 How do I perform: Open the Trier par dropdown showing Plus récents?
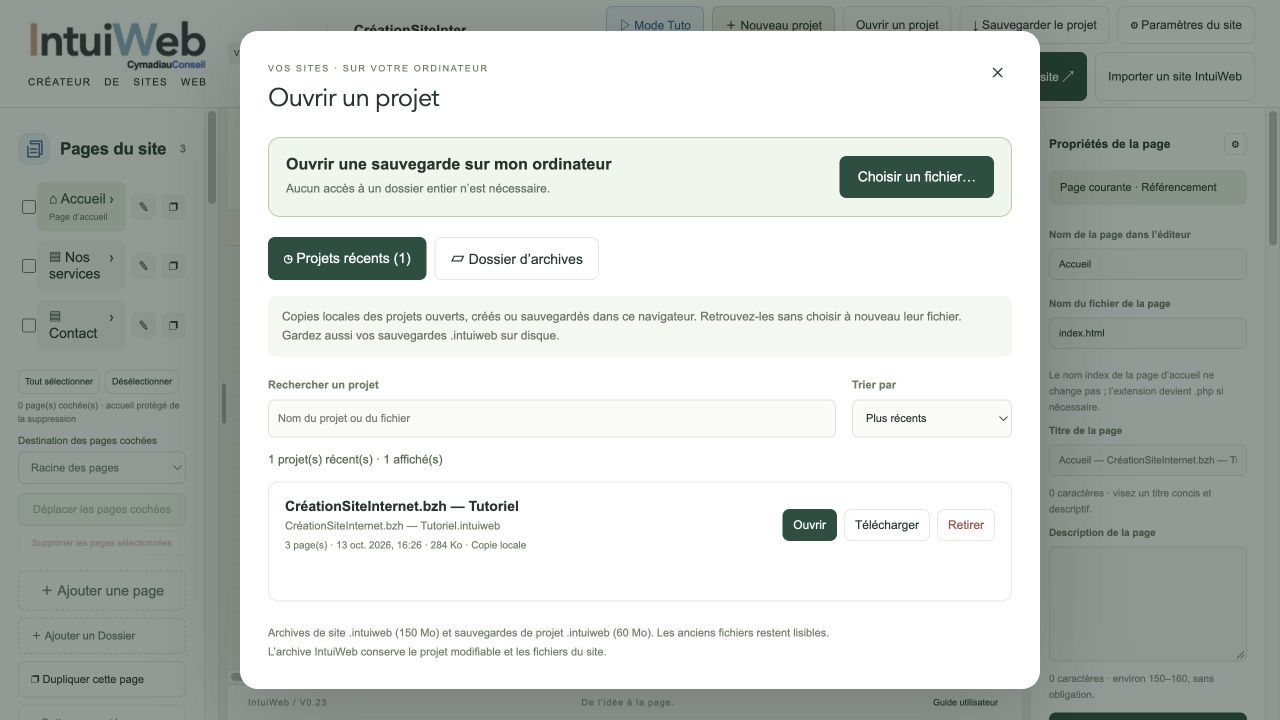tap(931, 418)
